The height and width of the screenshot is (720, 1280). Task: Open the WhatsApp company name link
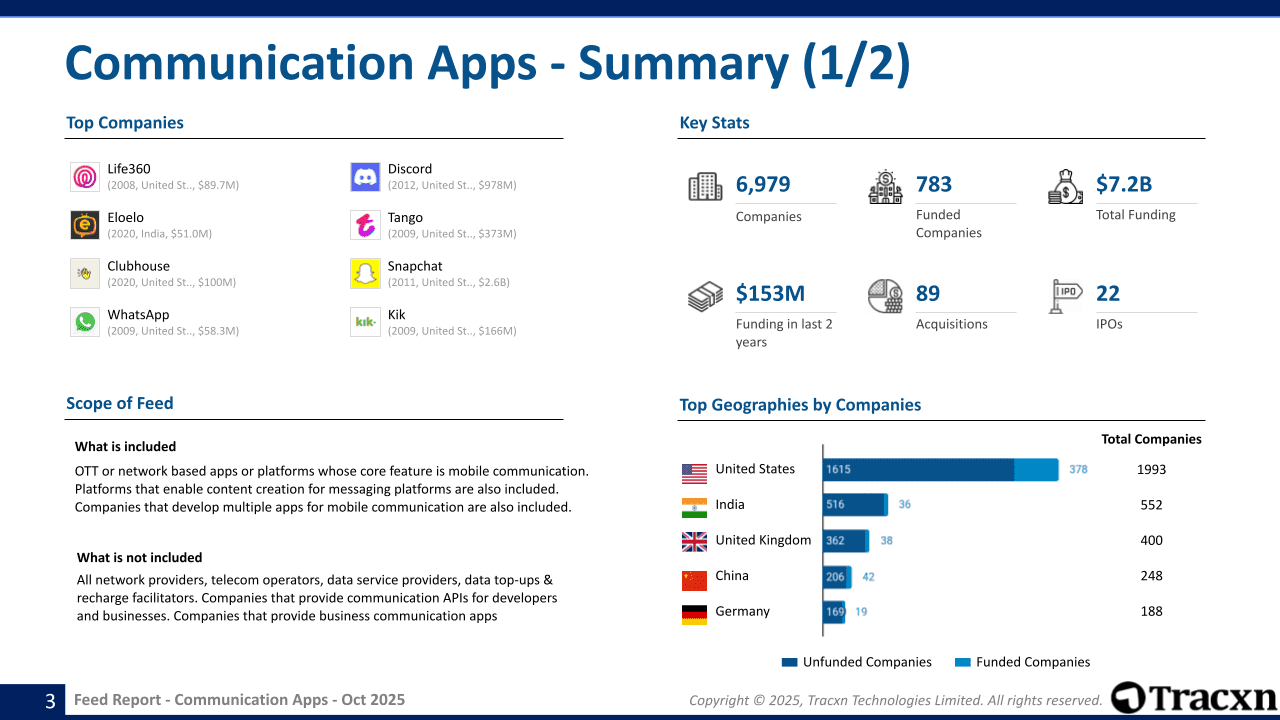138,314
